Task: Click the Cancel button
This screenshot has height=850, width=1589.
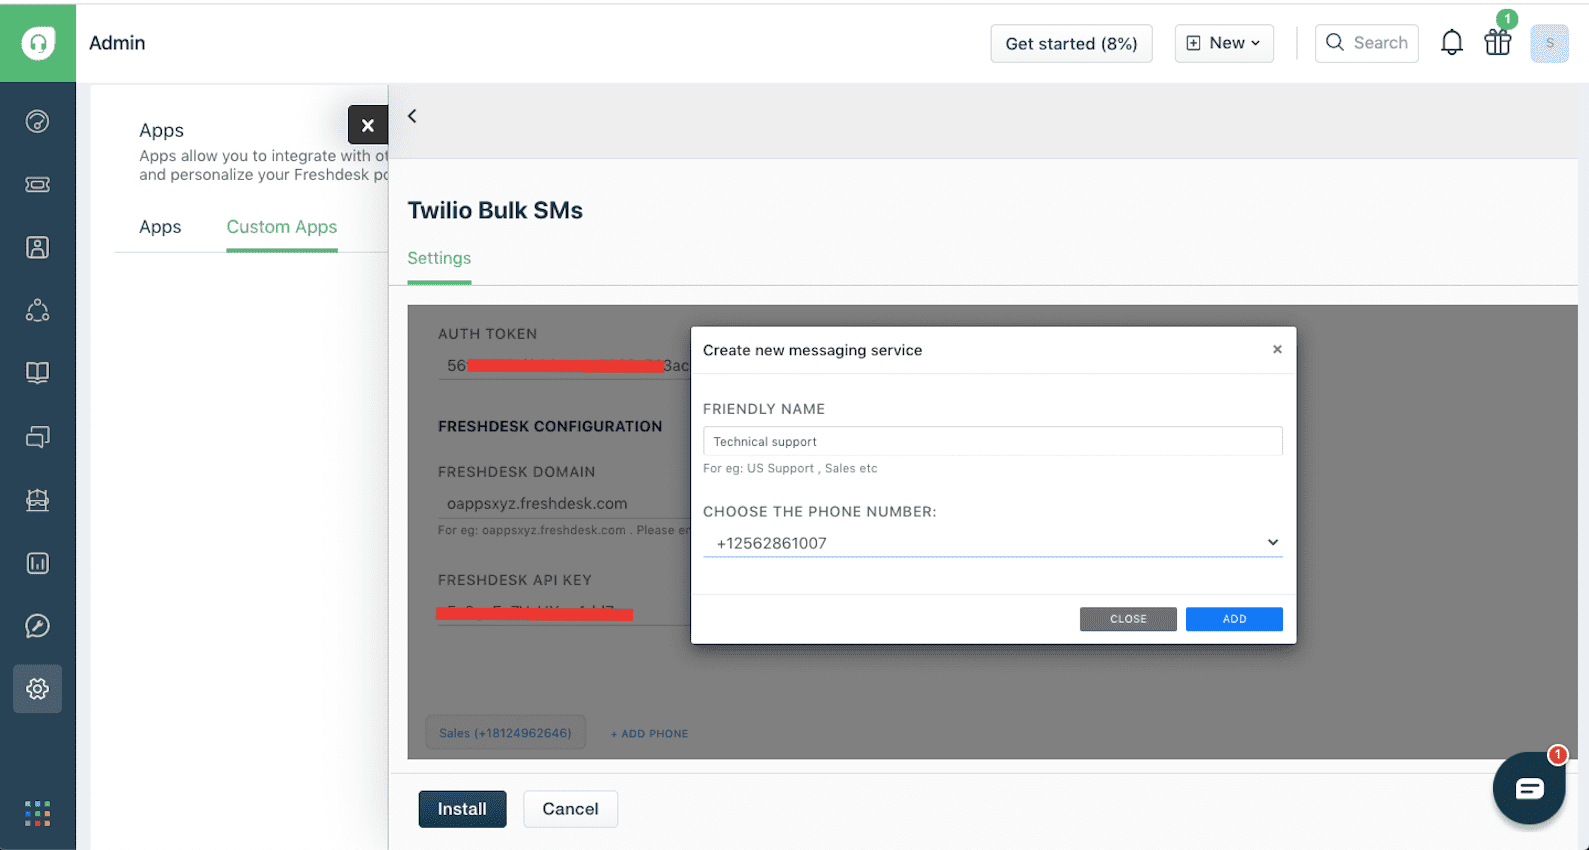Action: pyautogui.click(x=570, y=809)
